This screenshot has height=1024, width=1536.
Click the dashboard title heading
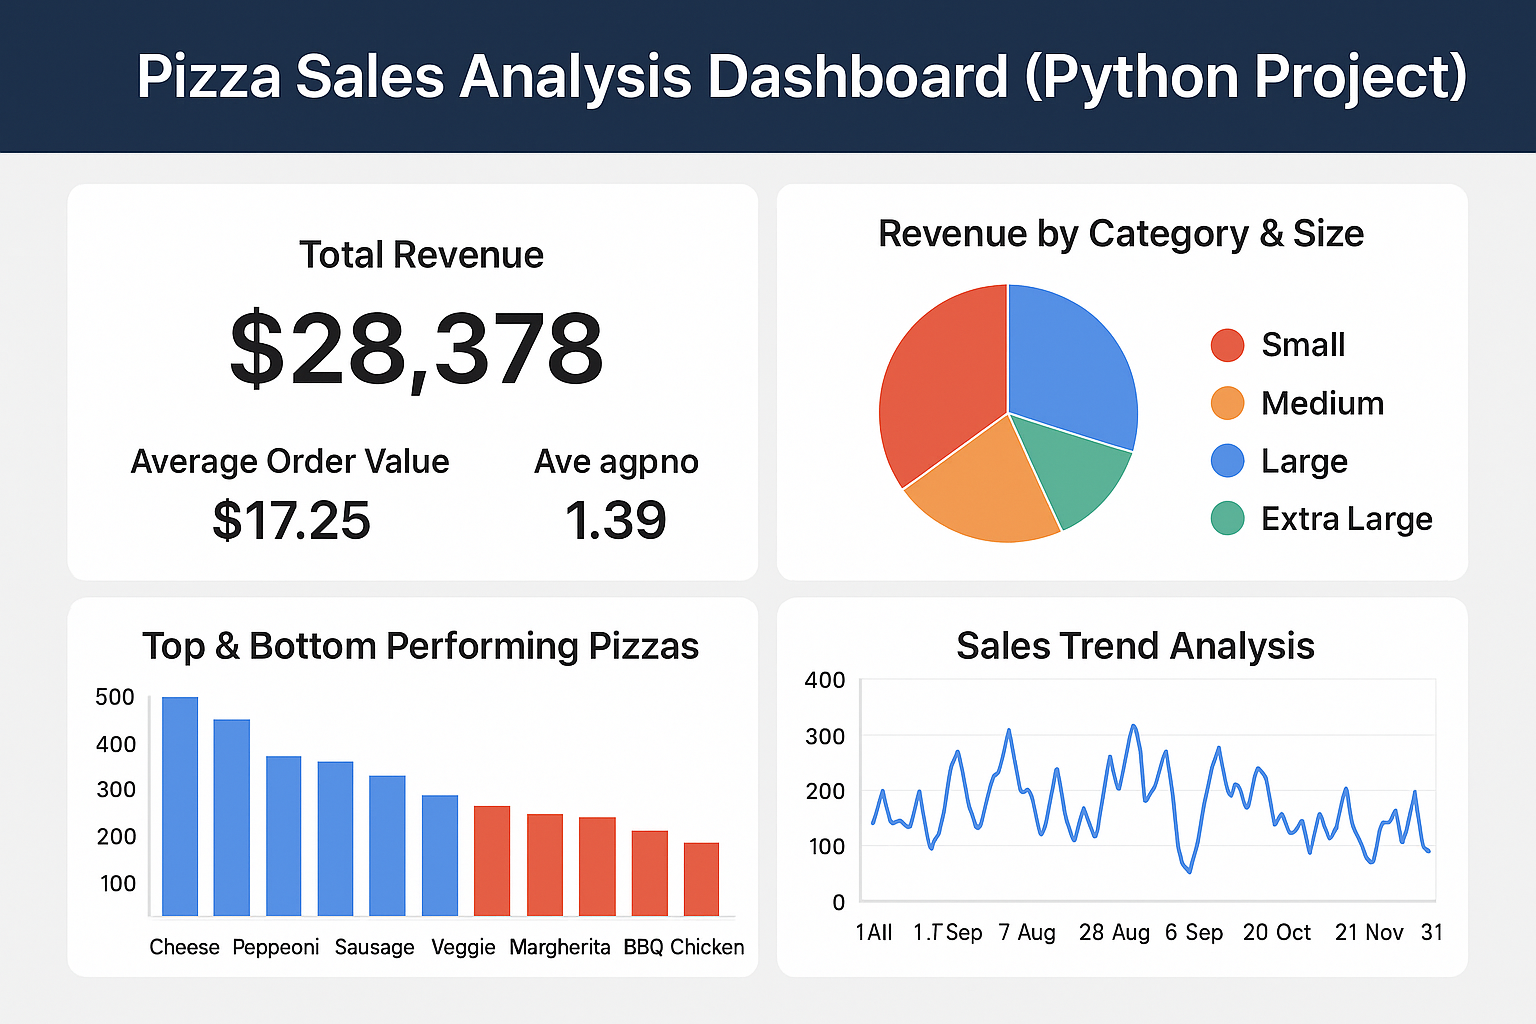coord(802,76)
